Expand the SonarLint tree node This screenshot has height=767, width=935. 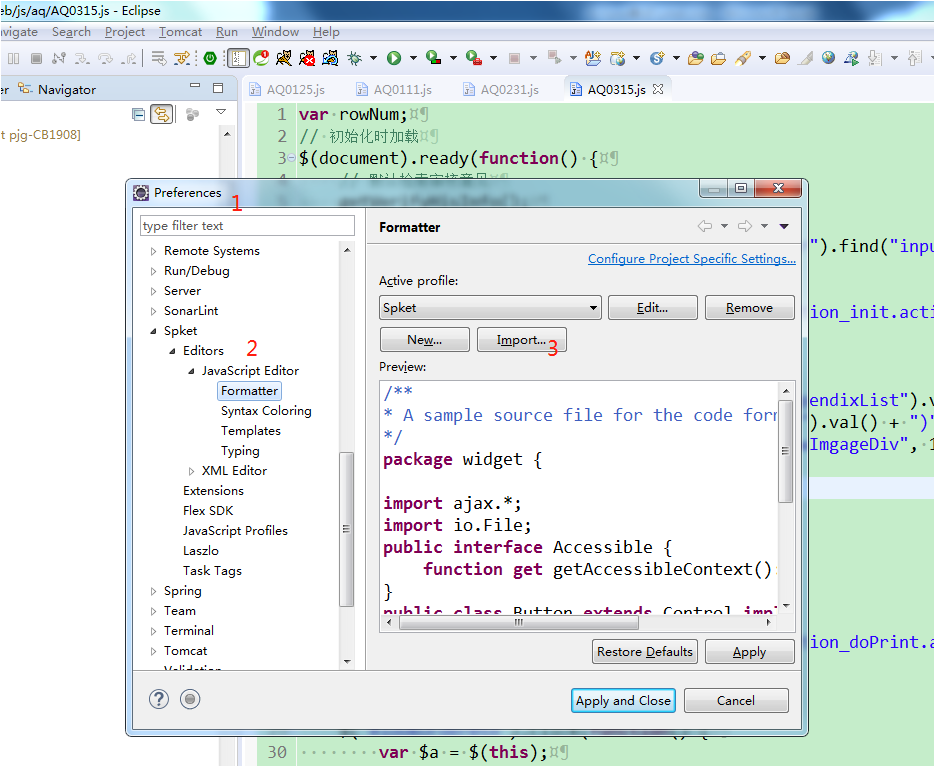(153, 311)
